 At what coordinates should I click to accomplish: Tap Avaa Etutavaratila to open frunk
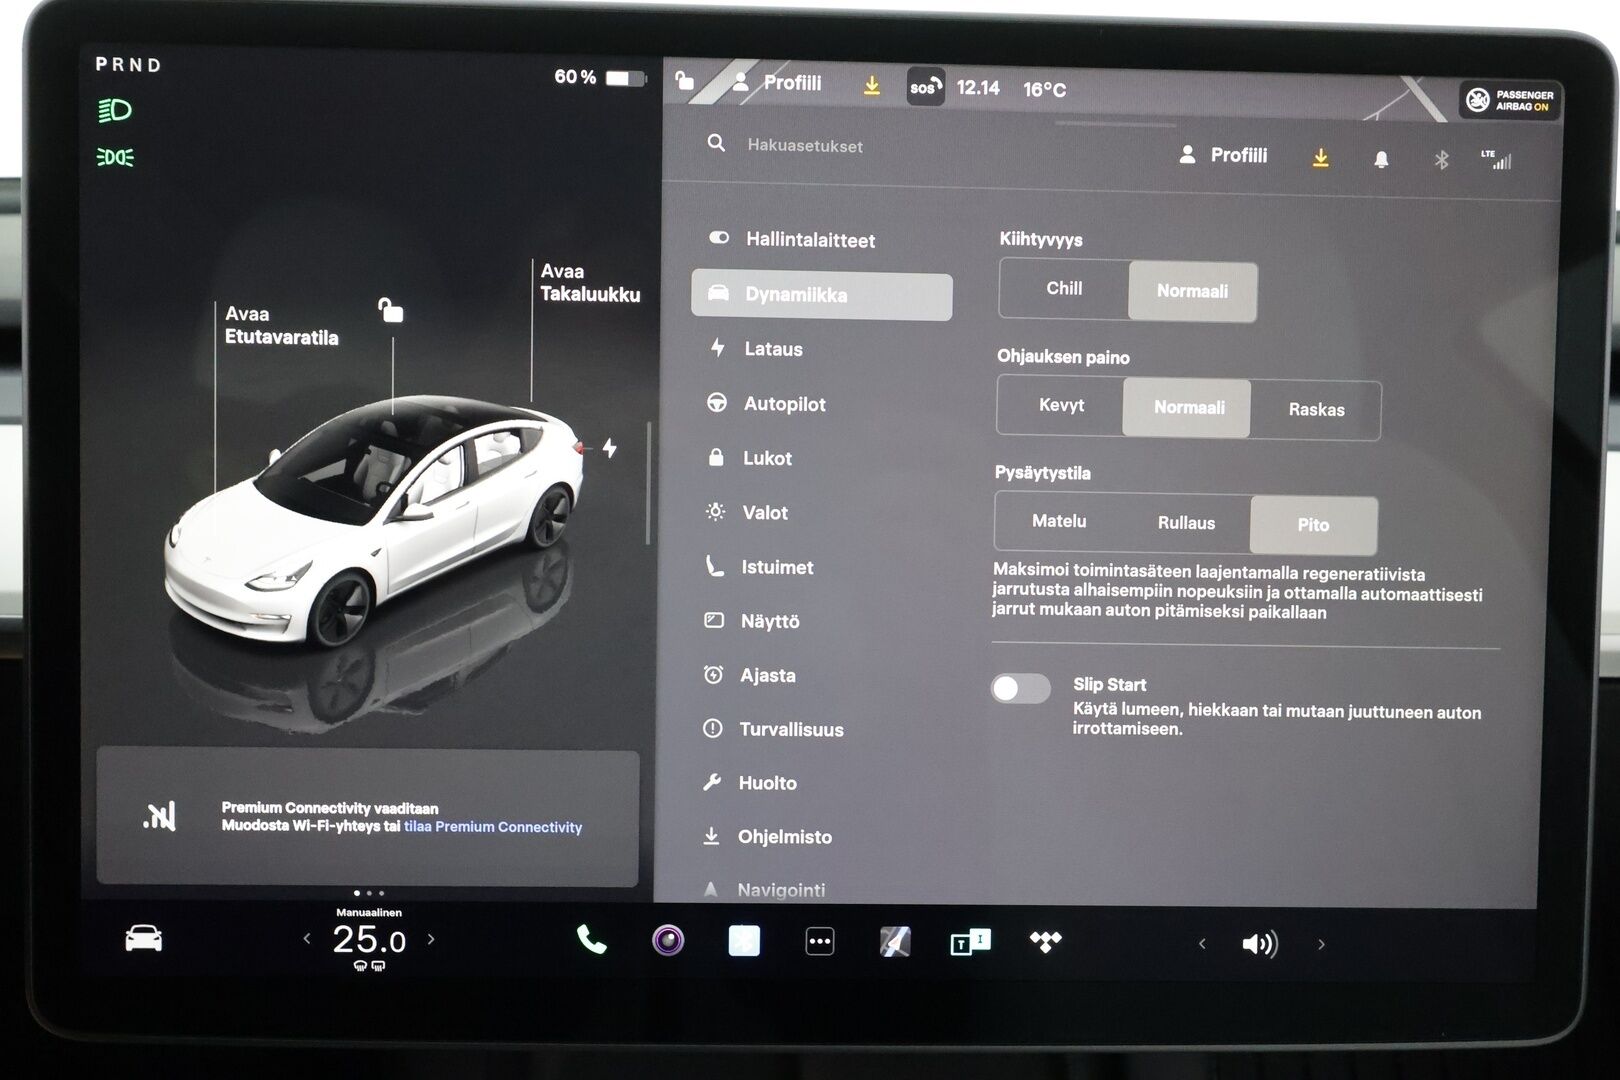click(x=281, y=326)
